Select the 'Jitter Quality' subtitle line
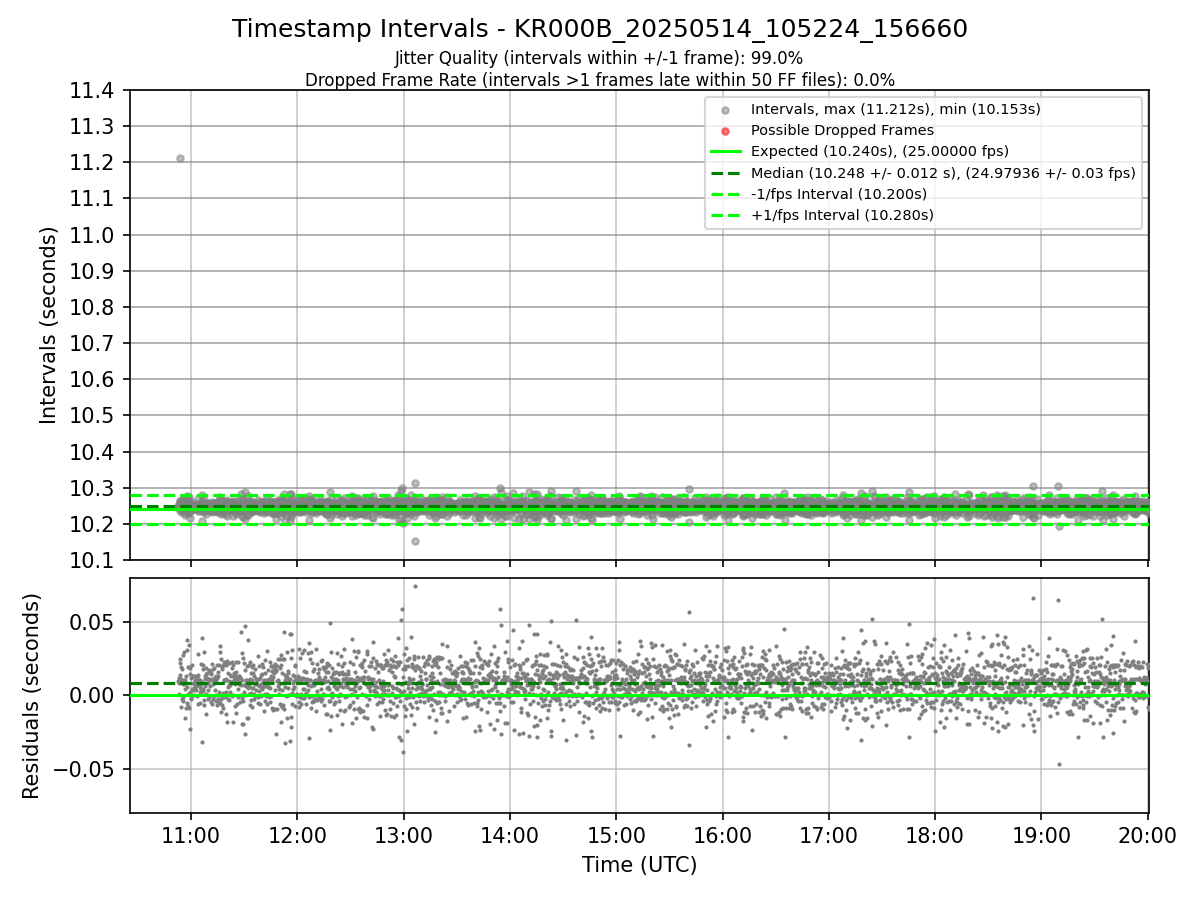The image size is (1200, 900). (x=599, y=58)
